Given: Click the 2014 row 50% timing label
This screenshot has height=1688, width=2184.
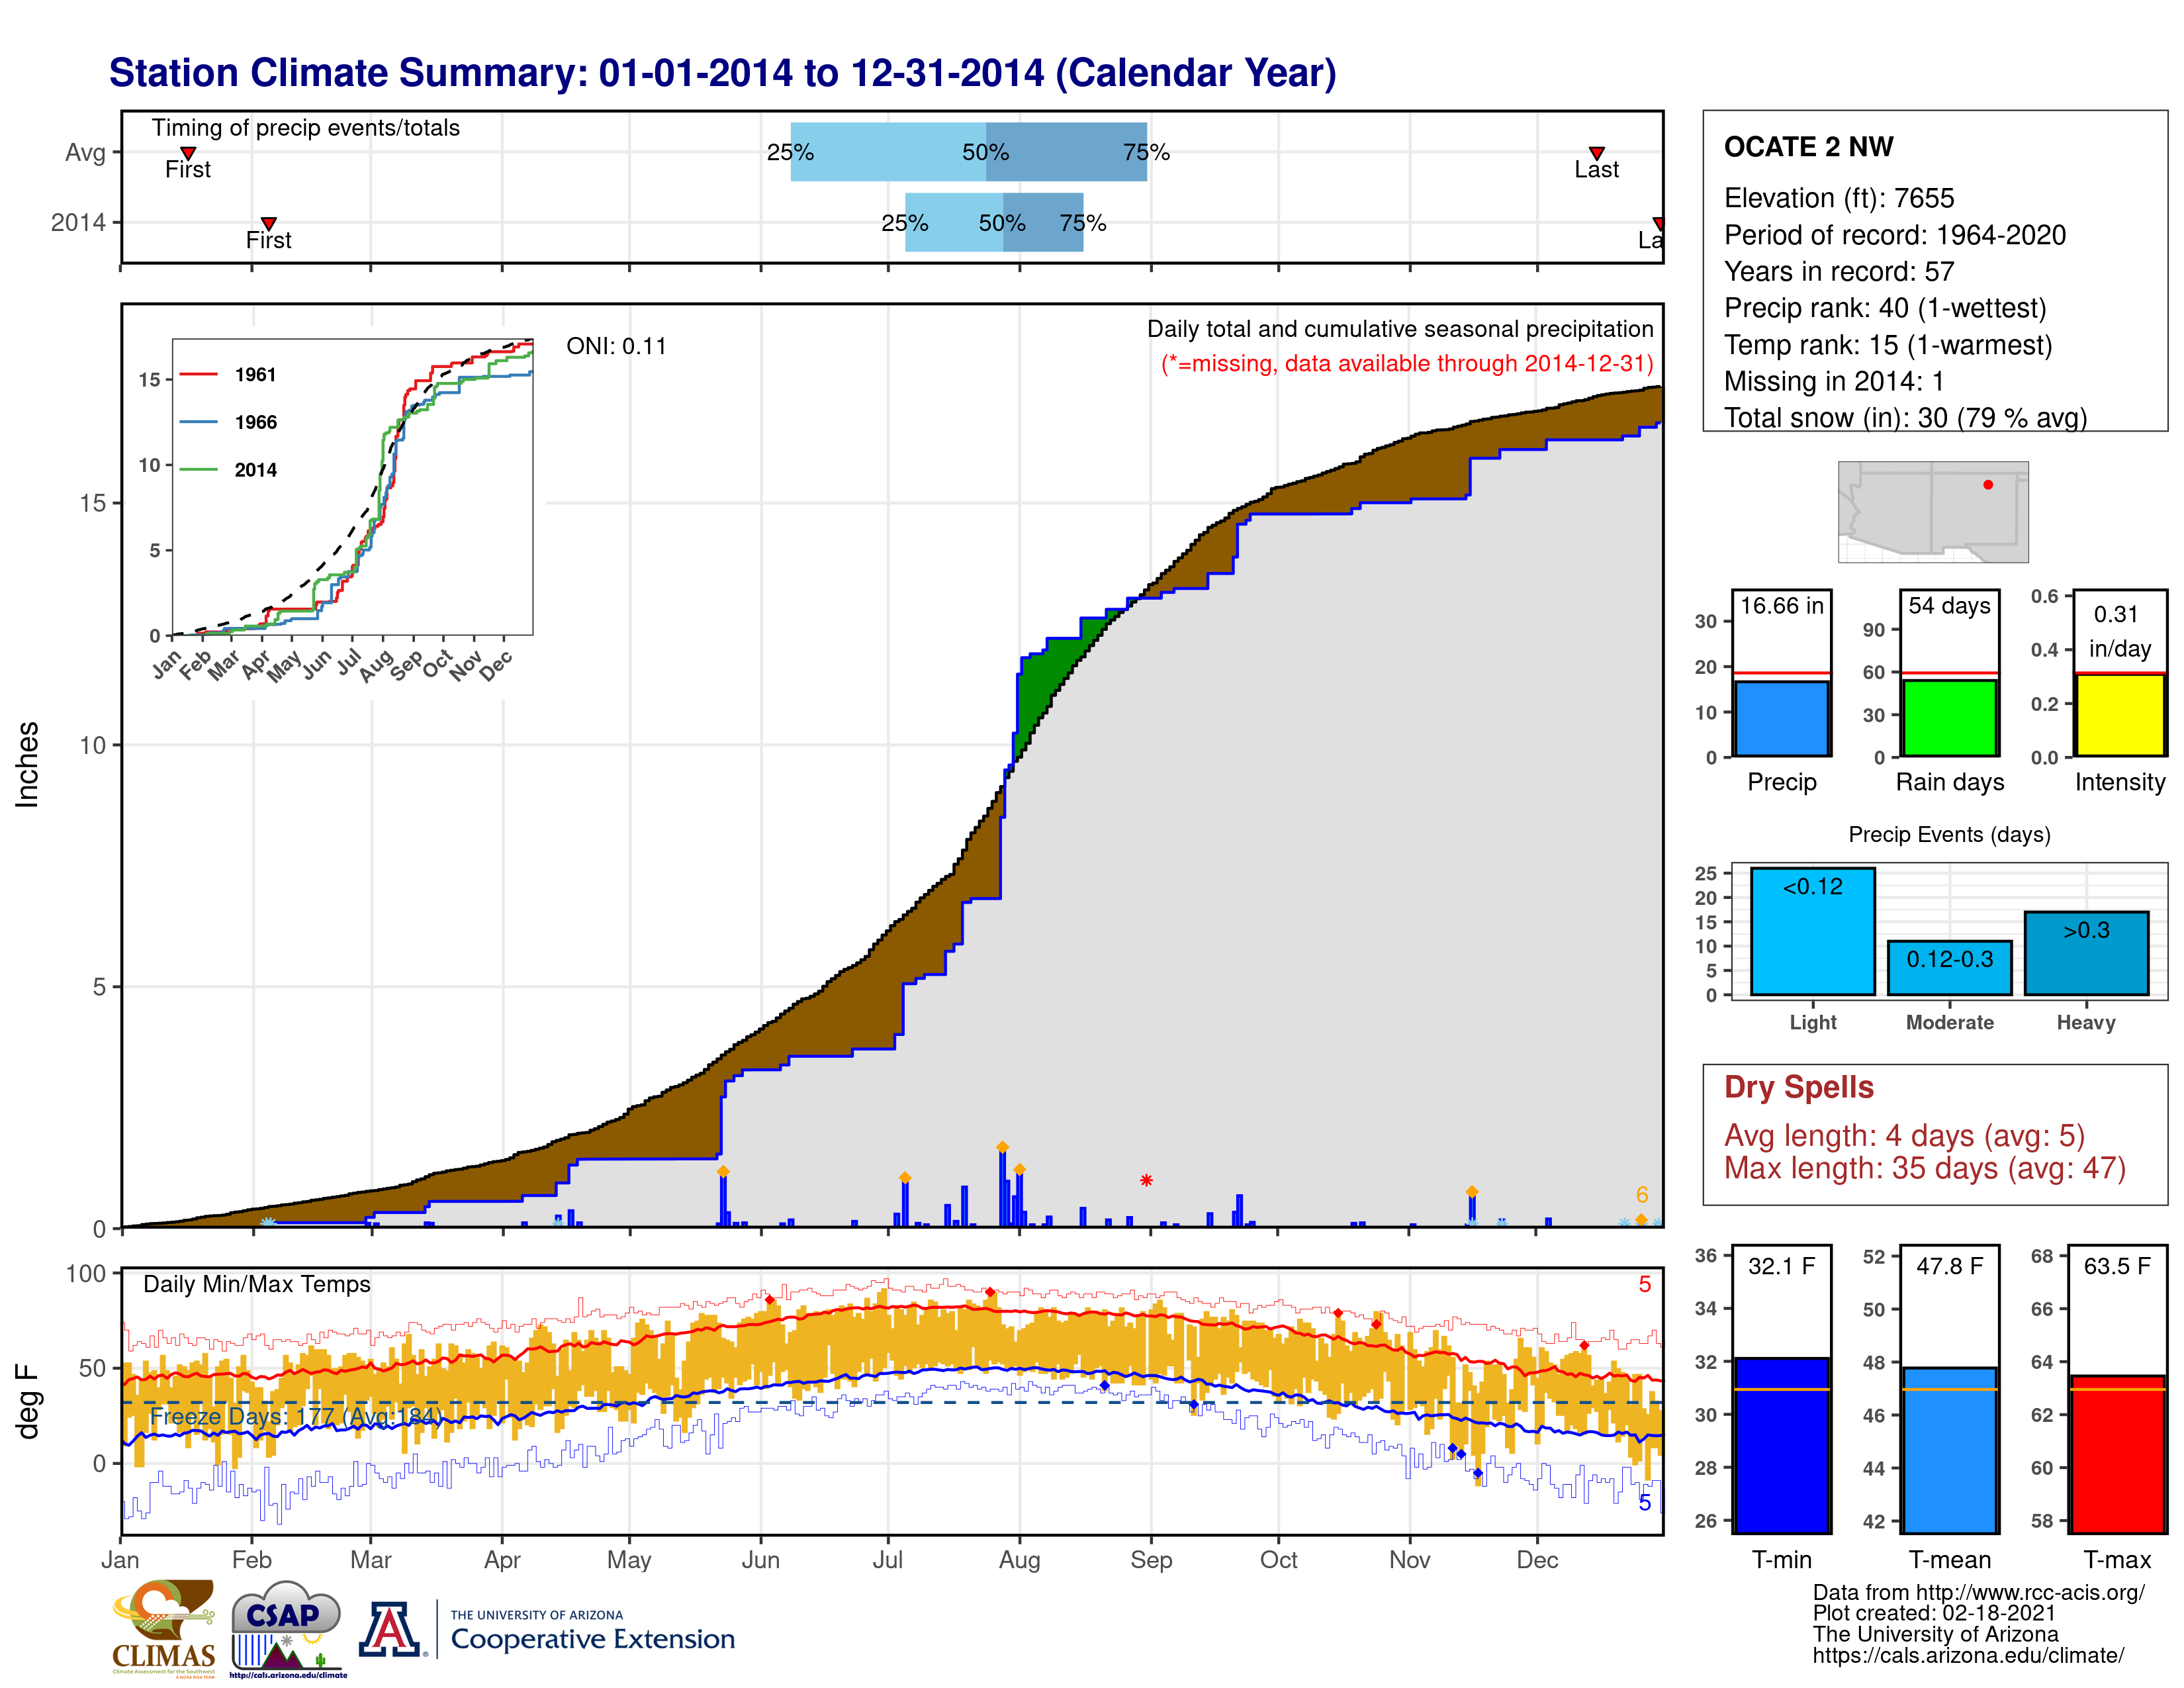Looking at the screenshot, I should 1002,223.
